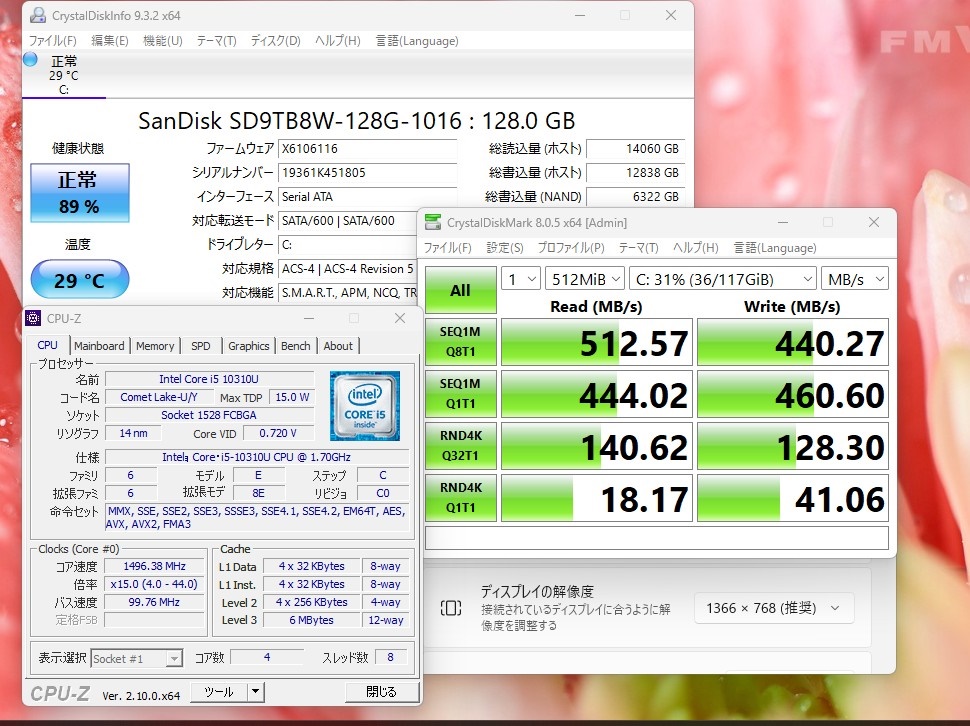
Task: Open ディスク(D) menu in CrystalDiskInfo
Action: (275, 41)
